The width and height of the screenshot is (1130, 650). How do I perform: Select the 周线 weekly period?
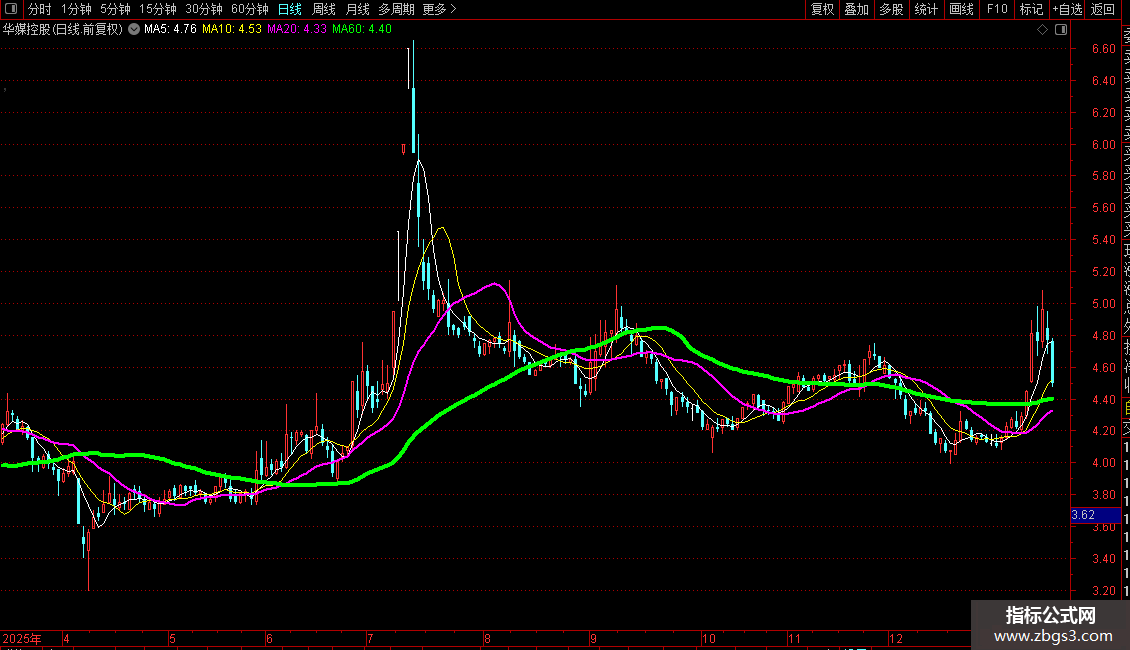pyautogui.click(x=324, y=9)
